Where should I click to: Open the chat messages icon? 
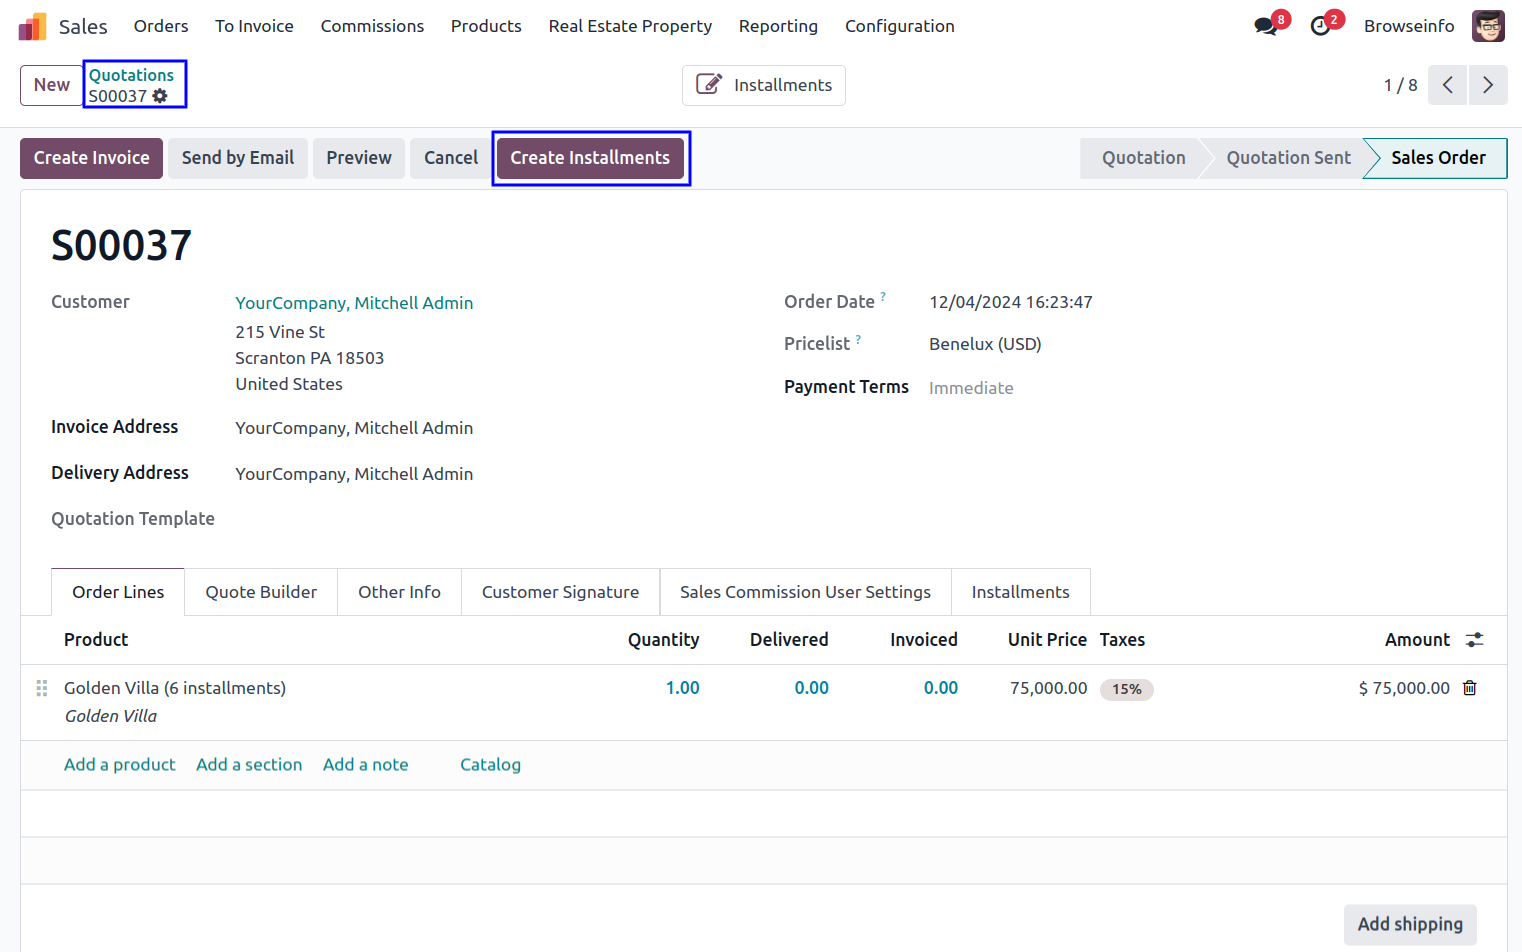[x=1266, y=26]
